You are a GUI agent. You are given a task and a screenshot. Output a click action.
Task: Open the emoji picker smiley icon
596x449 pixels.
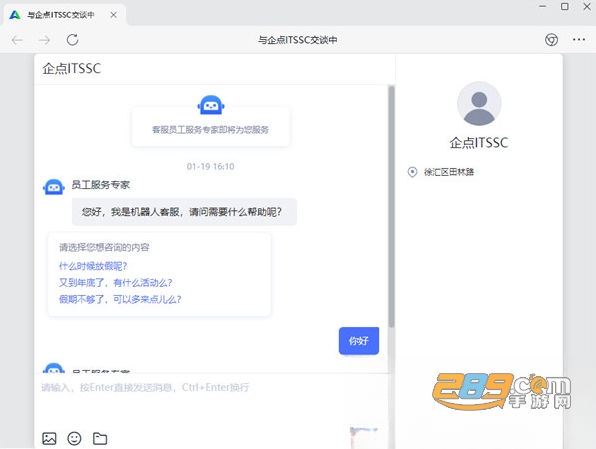(x=74, y=438)
